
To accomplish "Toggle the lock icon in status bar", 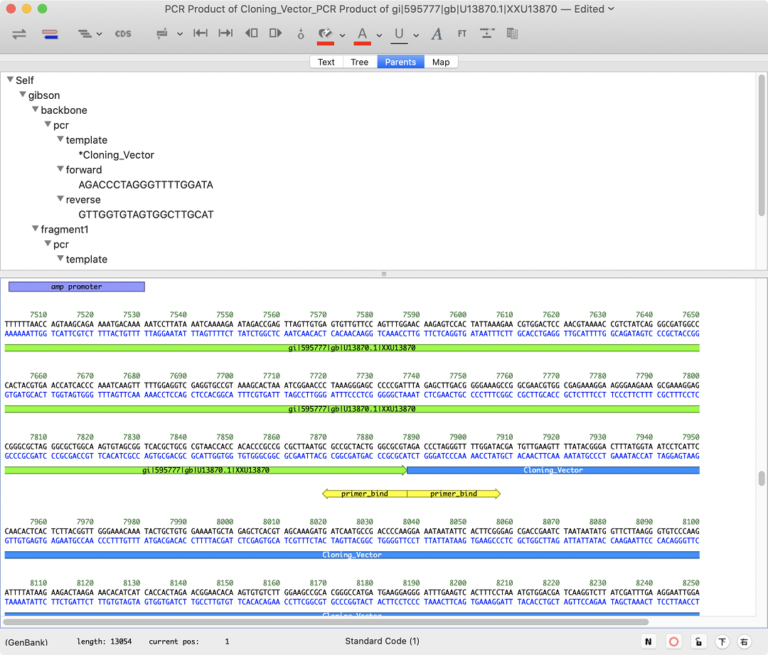I will 698,641.
